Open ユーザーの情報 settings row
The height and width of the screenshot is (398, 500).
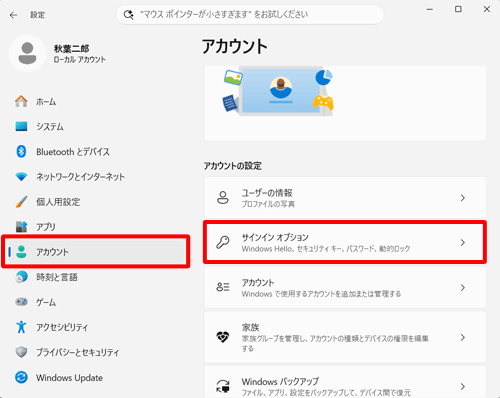345,198
